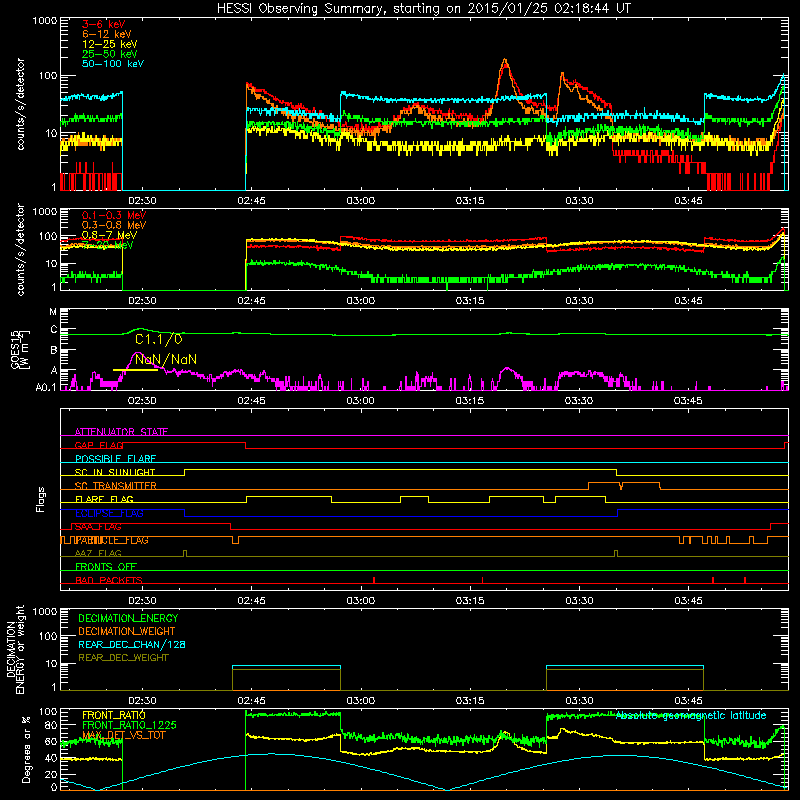Click the FRONT_RATIO legend label
Viewport: 800px width, 800px height.
pos(114,715)
